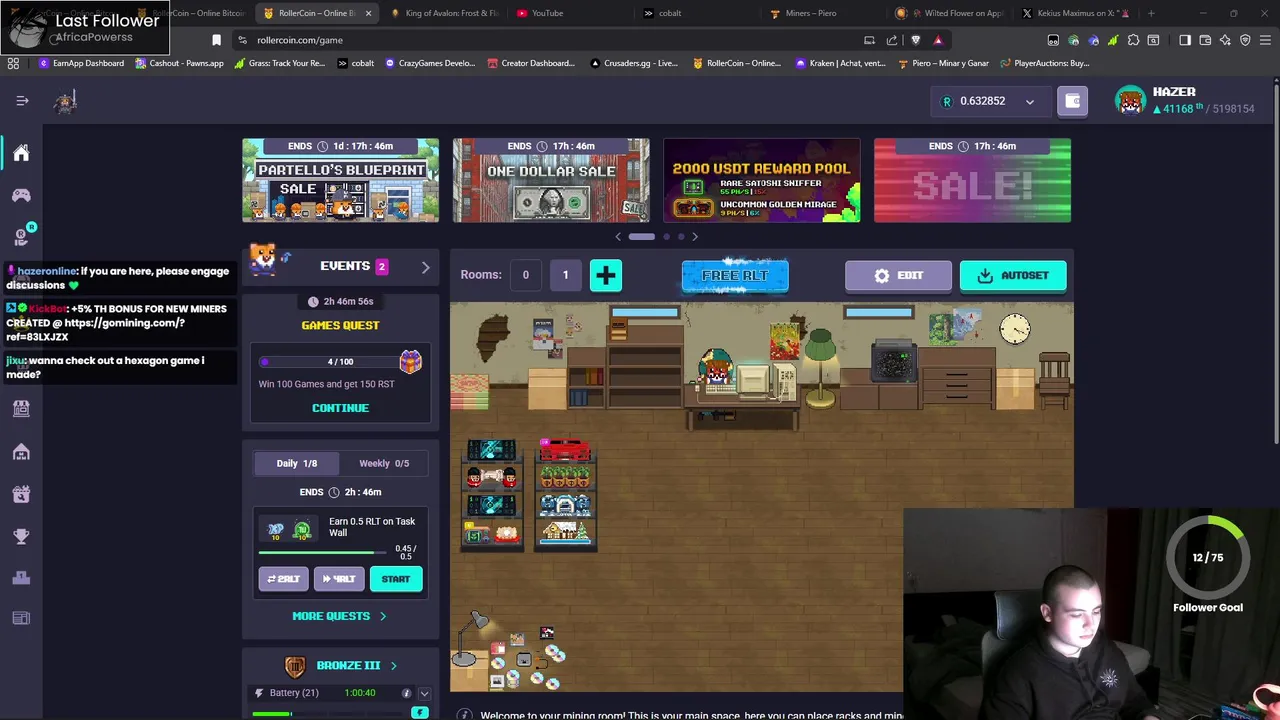Click the Bronze III rank badge icon

pyautogui.click(x=295, y=666)
